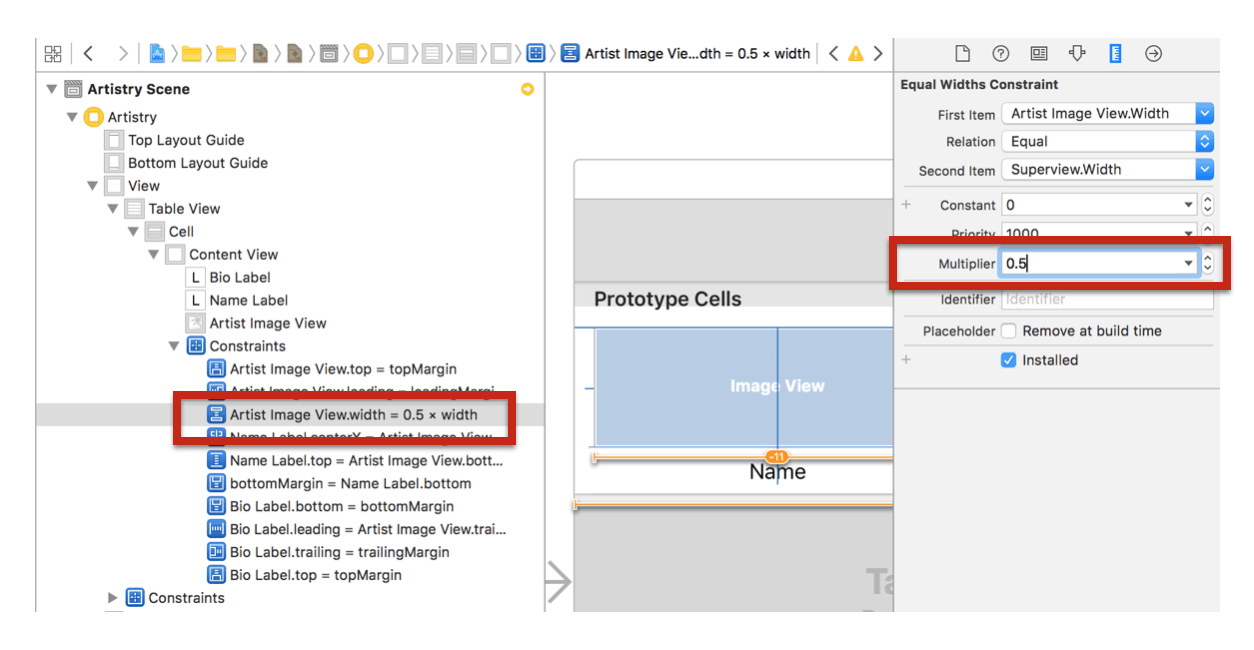Switch to the Identity inspector
This screenshot has height=650, width=1254.
(1039, 54)
